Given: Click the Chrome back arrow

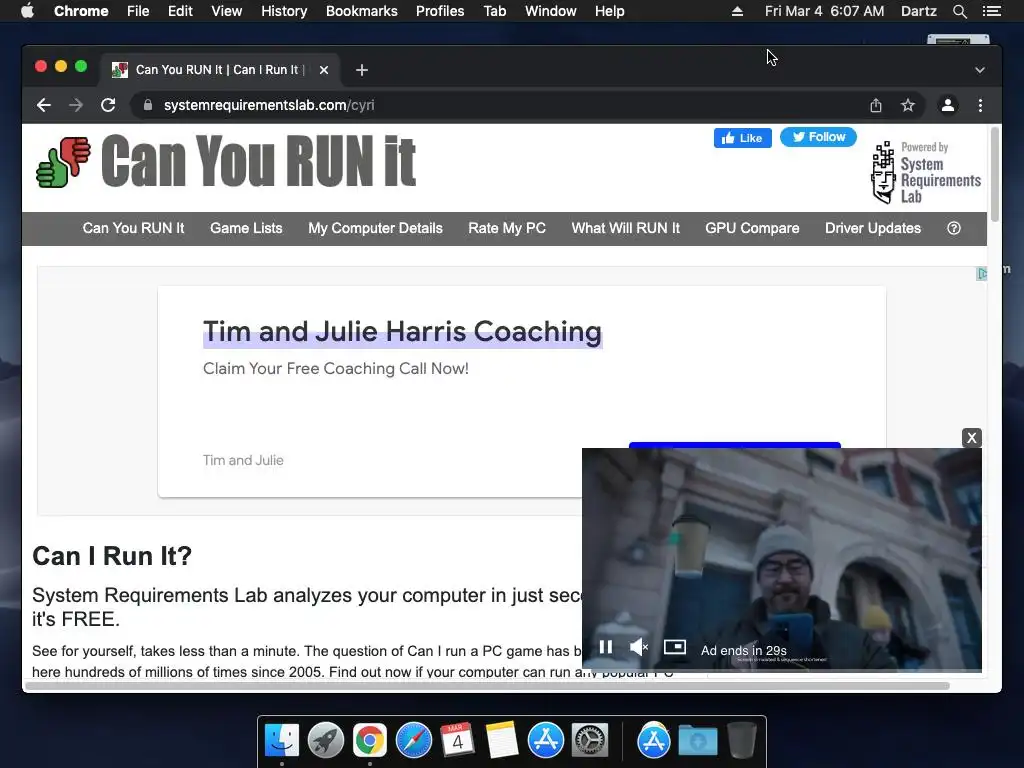Looking at the screenshot, I should point(44,105).
